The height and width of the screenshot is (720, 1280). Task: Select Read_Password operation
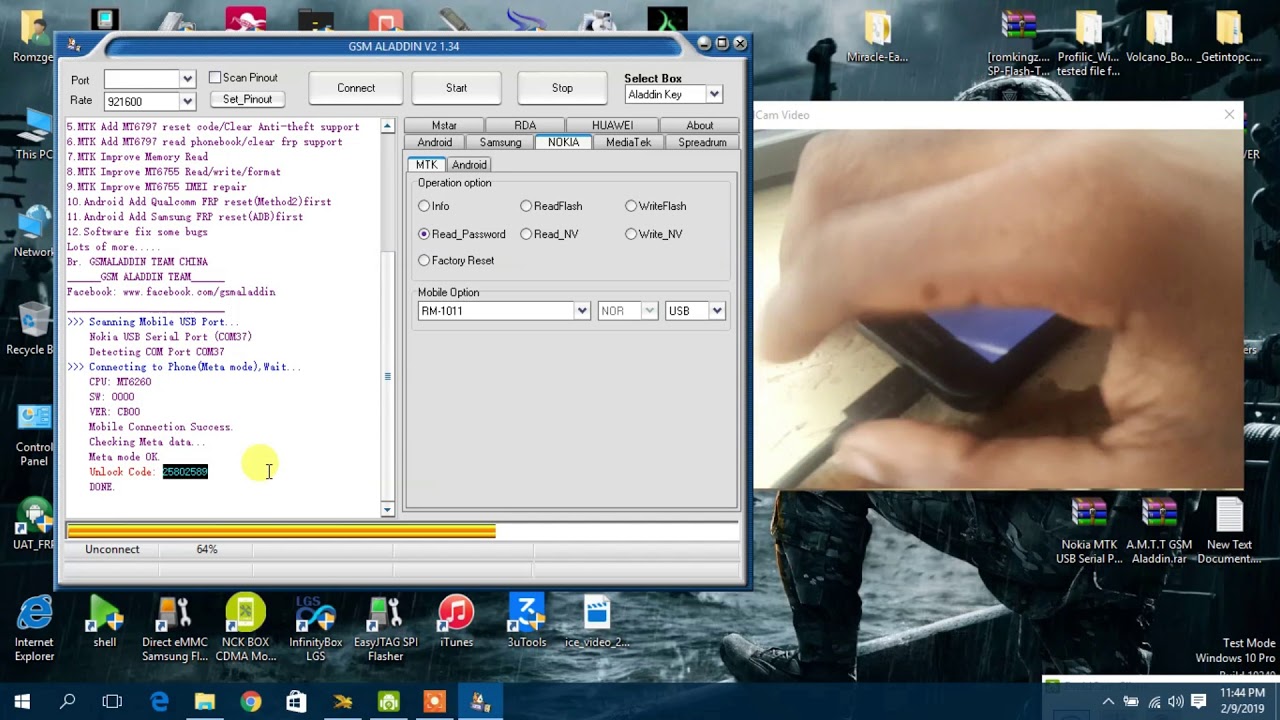[424, 234]
